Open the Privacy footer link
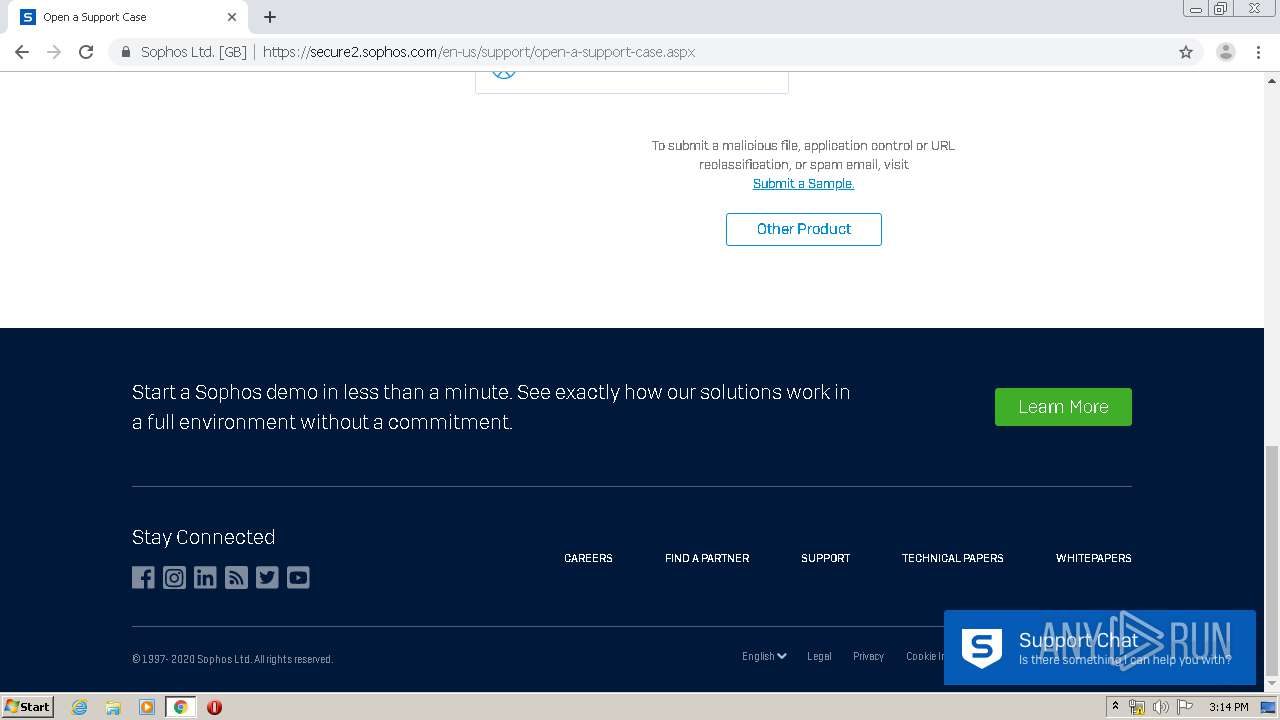Viewport: 1280px width, 720px height. point(868,656)
